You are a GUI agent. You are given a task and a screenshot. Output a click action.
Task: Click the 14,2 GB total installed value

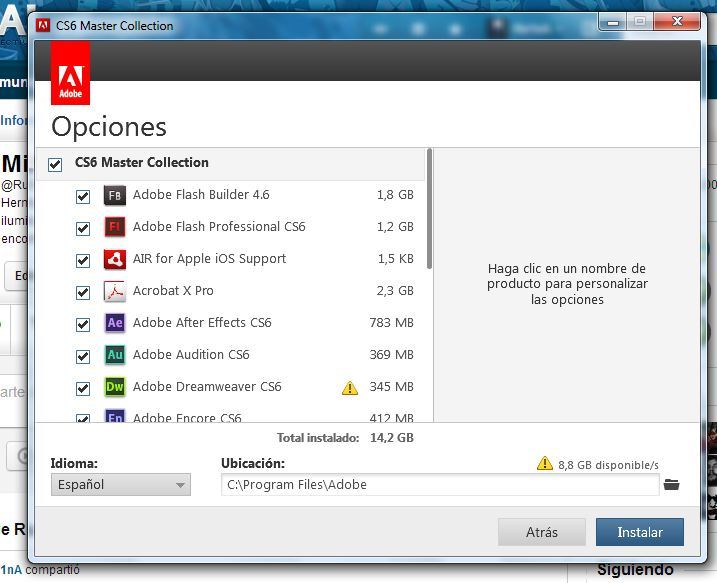(392, 438)
